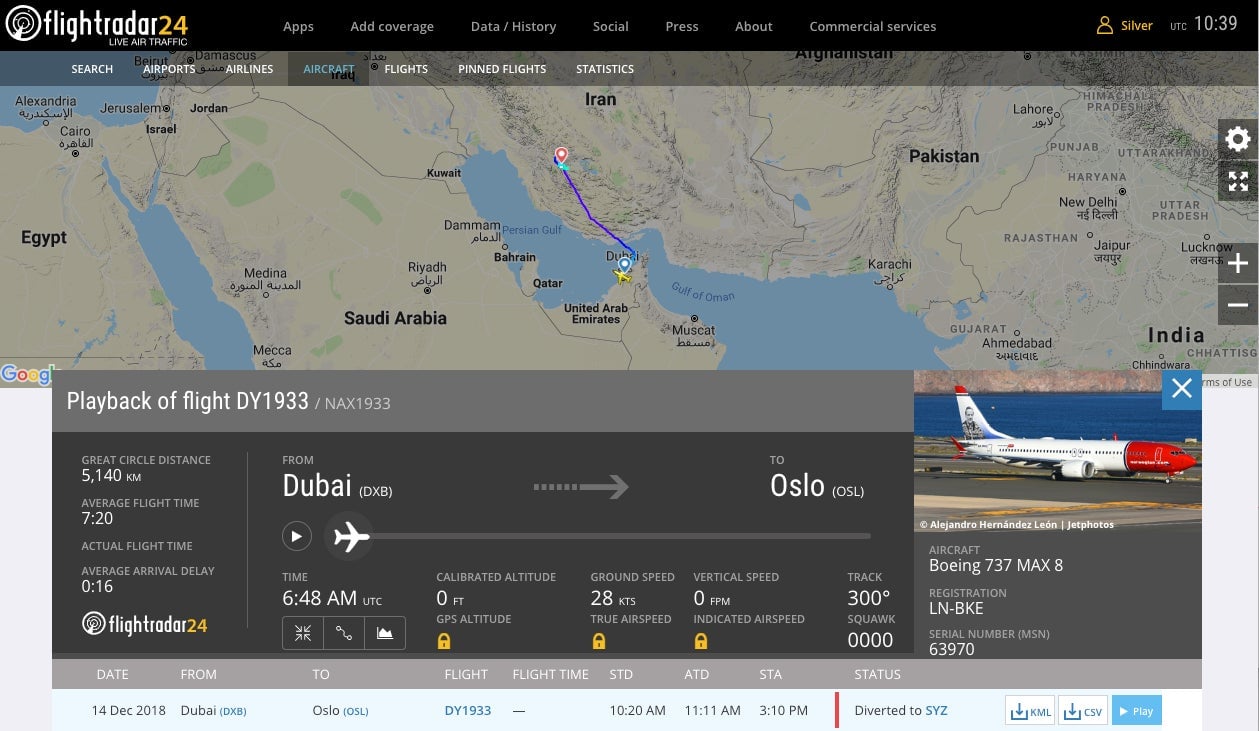Click the UTC 10:39 clock

click(1204, 24)
